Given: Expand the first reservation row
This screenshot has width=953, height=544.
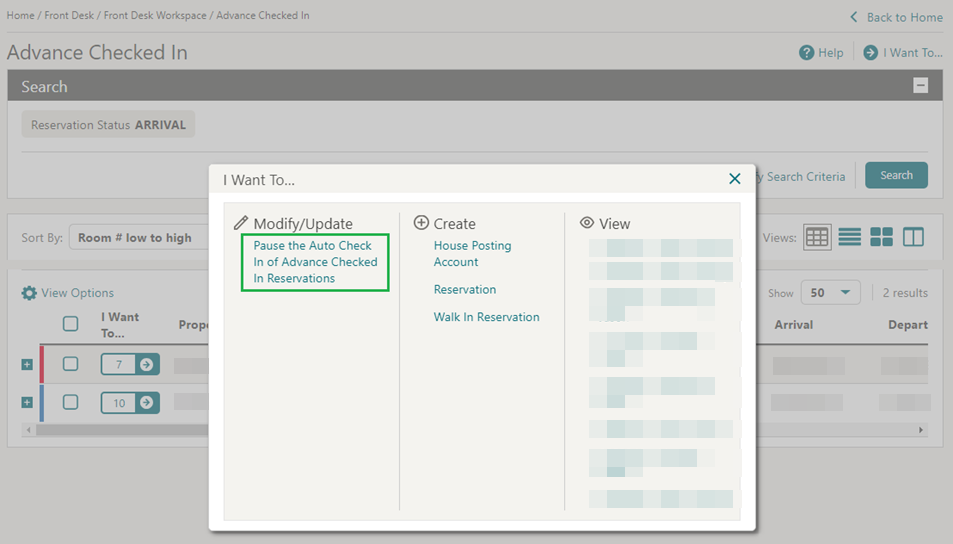Looking at the screenshot, I should pyautogui.click(x=27, y=365).
